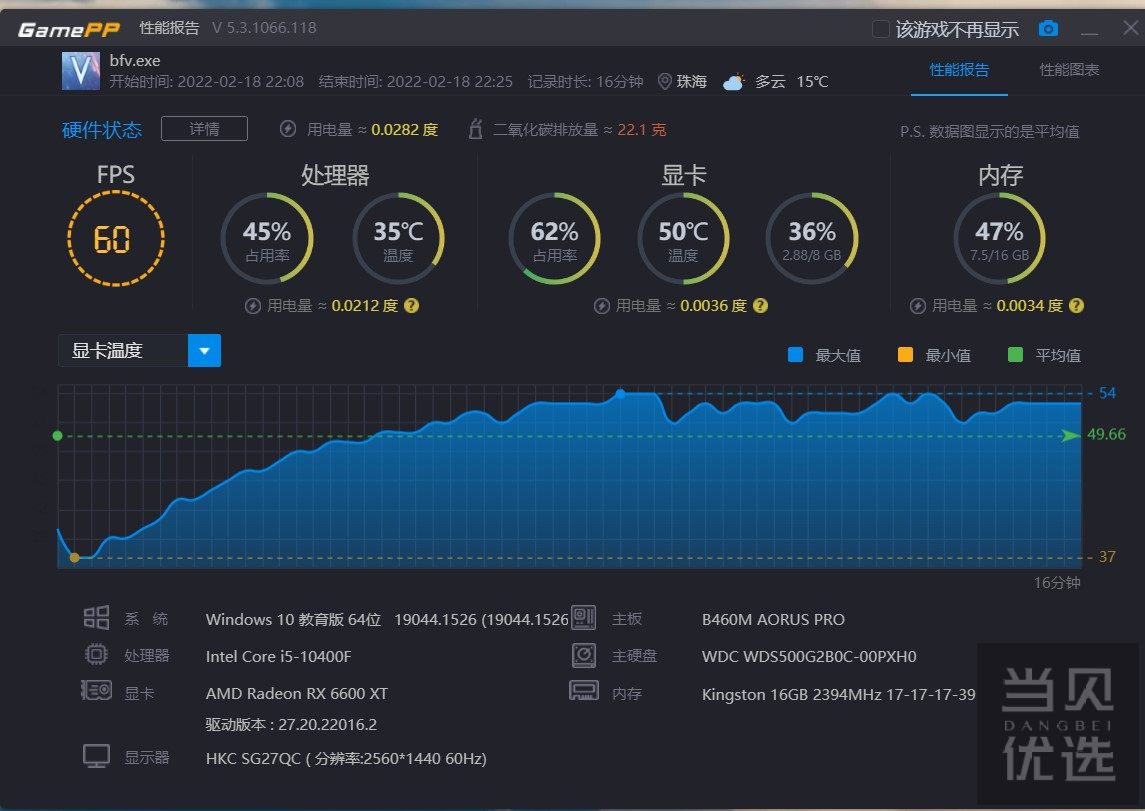Viewport: 1145px width, 811px height.
Task: Expand the 显卡温度 dropdown arrow
Action: click(x=204, y=350)
